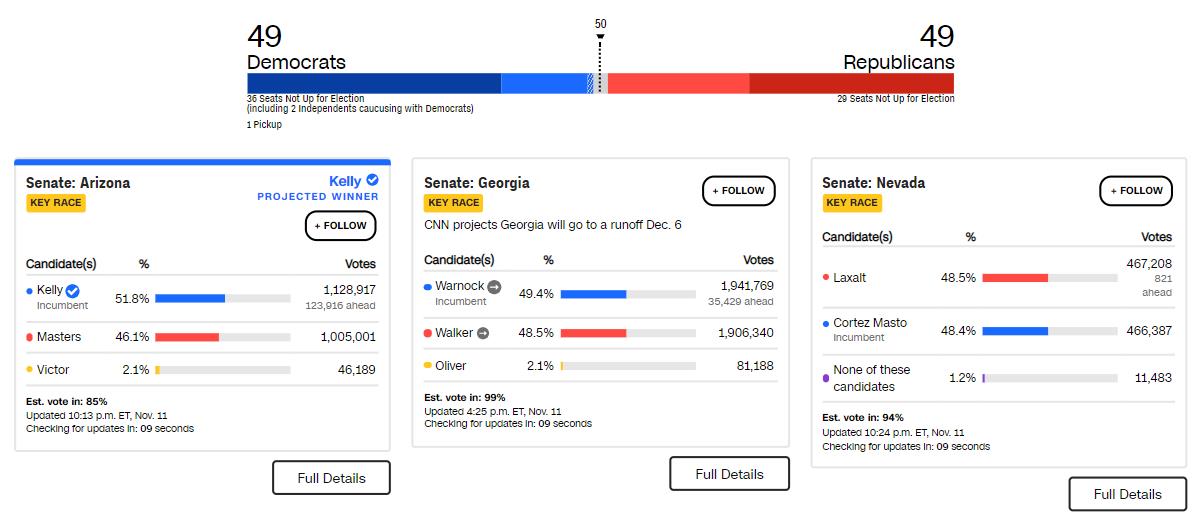The height and width of the screenshot is (516, 1197).
Task: Select the Cortez Masto candidate name
Action: 870,323
